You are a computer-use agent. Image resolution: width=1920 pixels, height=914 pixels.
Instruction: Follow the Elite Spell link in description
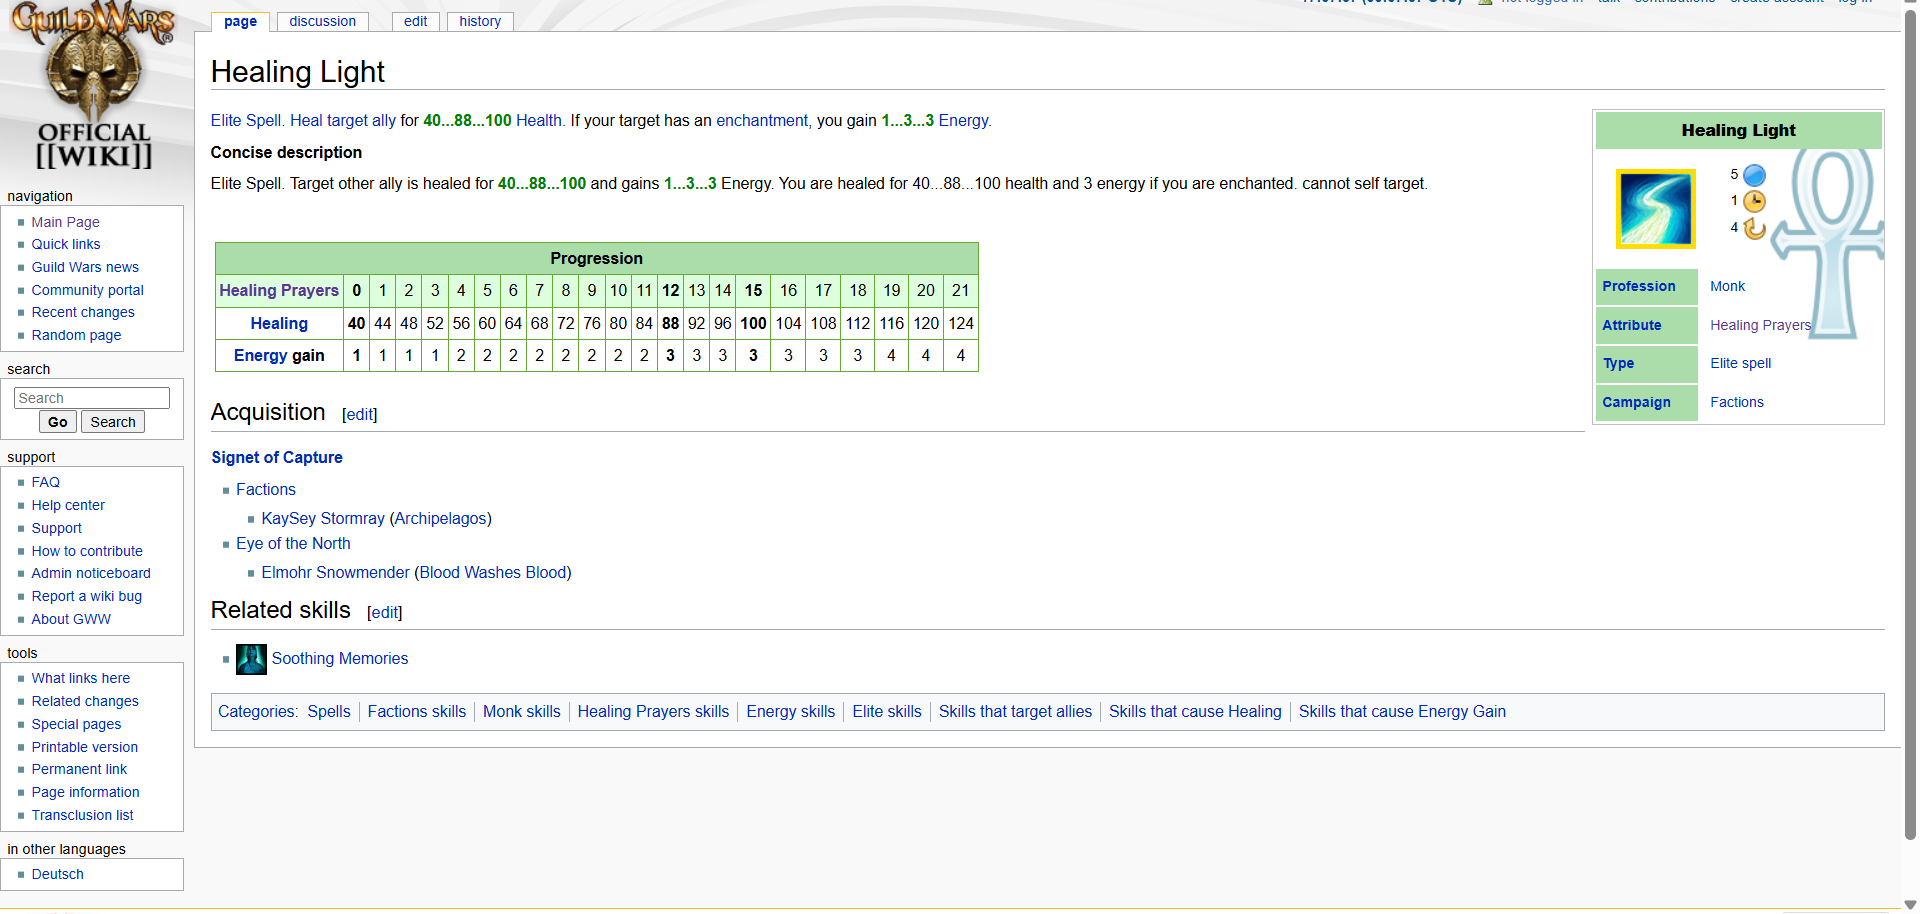pyautogui.click(x=246, y=120)
